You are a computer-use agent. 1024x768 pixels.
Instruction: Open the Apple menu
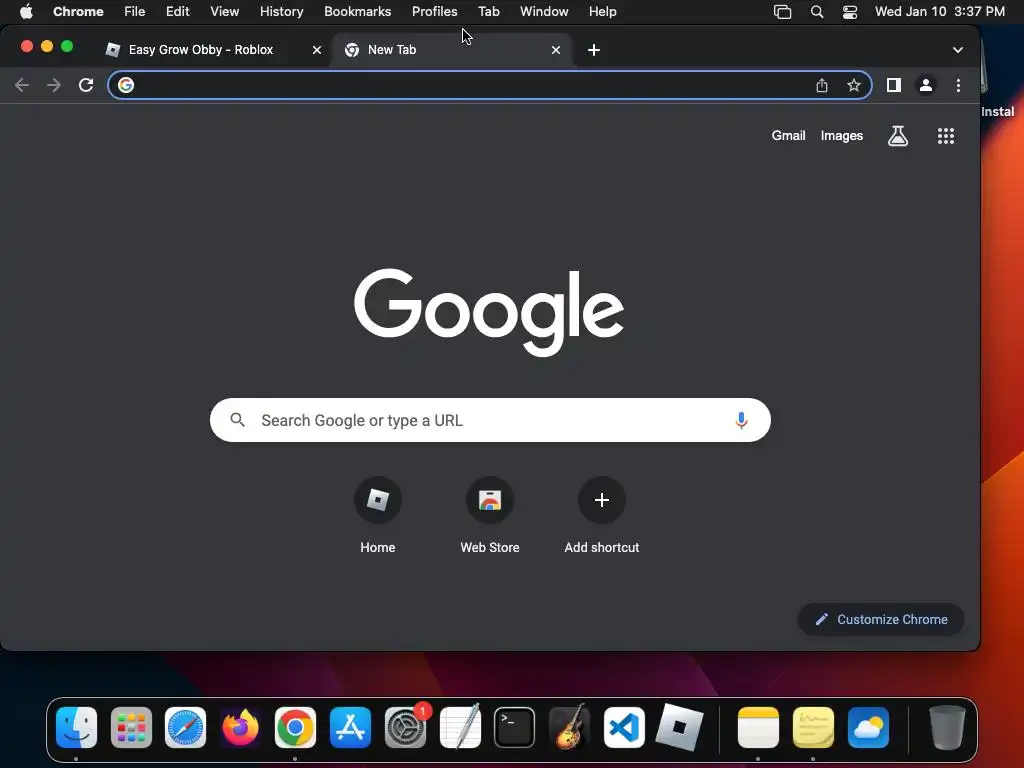(26, 11)
